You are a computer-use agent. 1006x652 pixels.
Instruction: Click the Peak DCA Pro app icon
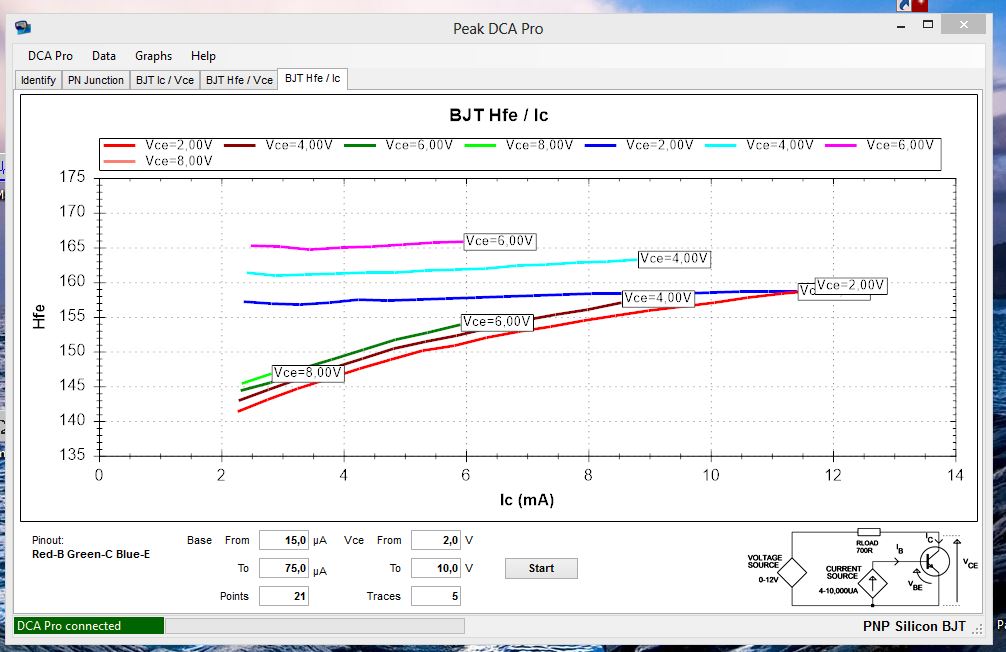(22, 28)
